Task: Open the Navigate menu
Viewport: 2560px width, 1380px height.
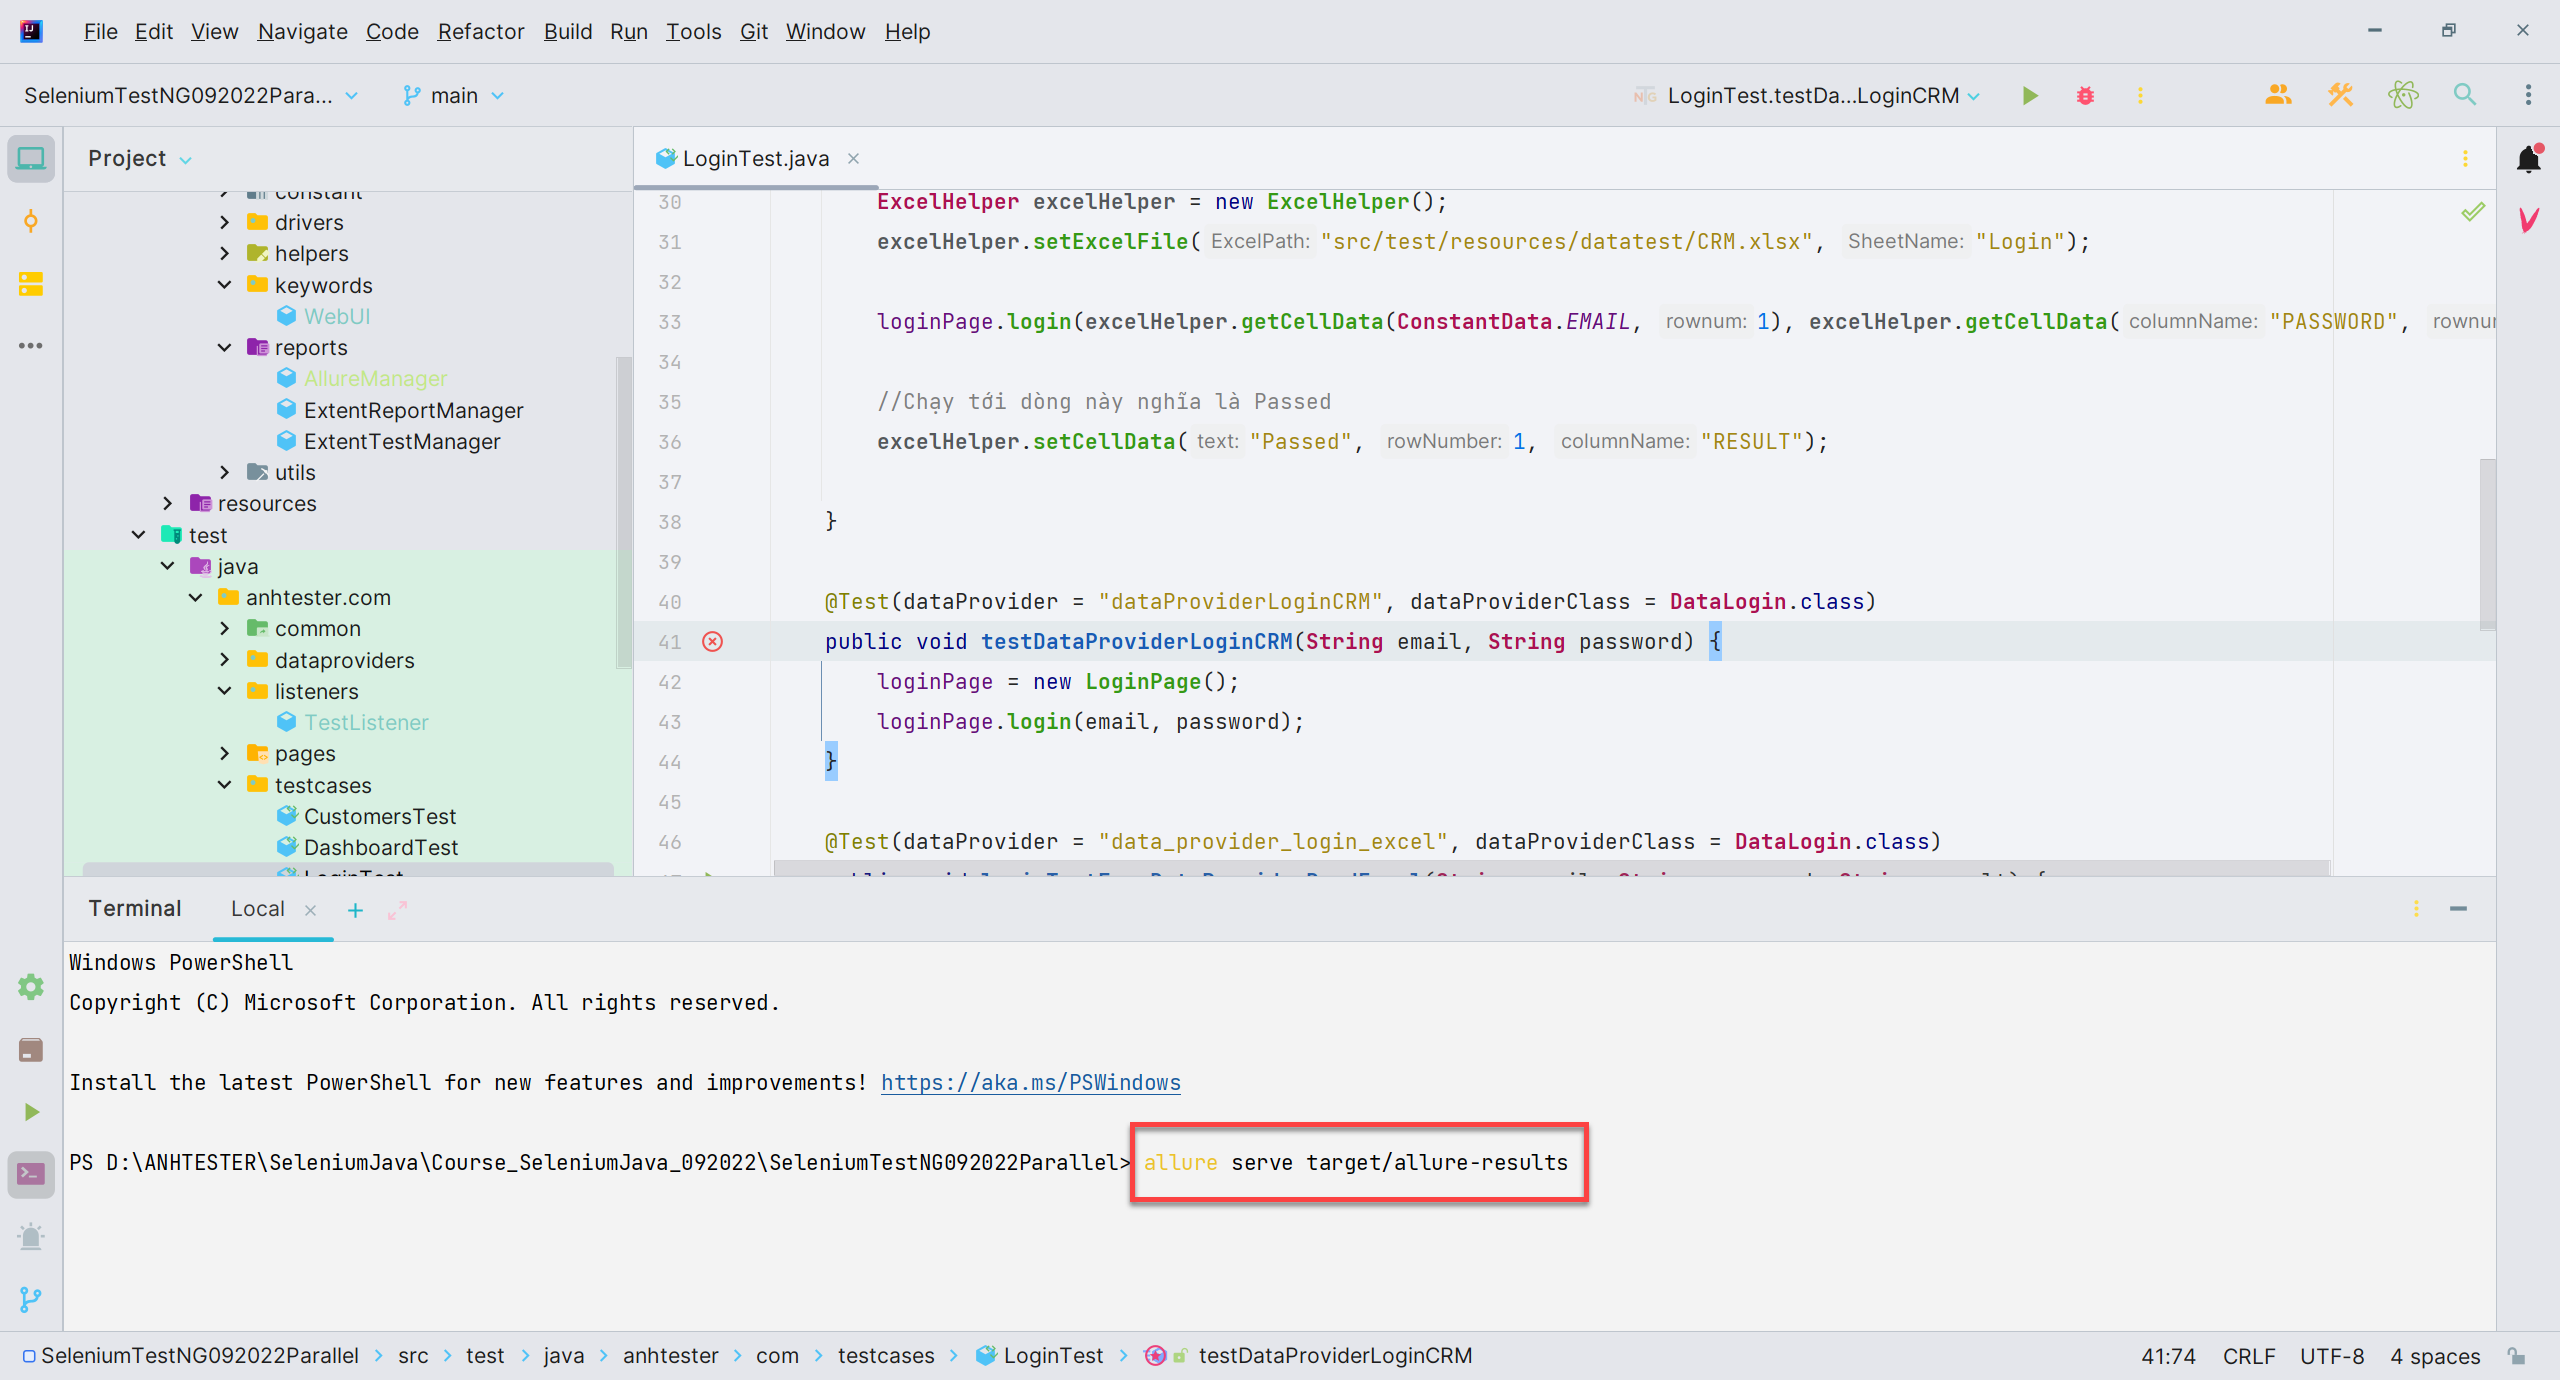Action: click(x=302, y=31)
